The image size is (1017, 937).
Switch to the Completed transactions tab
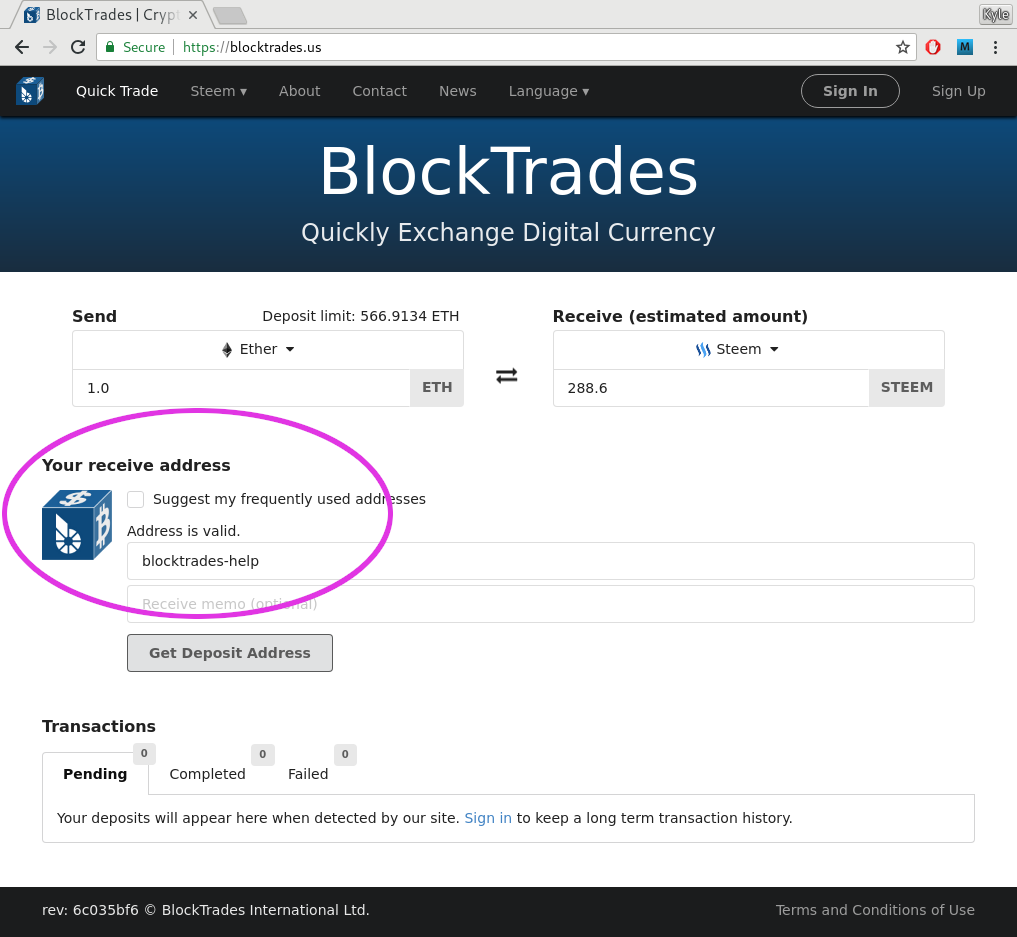[x=208, y=774]
